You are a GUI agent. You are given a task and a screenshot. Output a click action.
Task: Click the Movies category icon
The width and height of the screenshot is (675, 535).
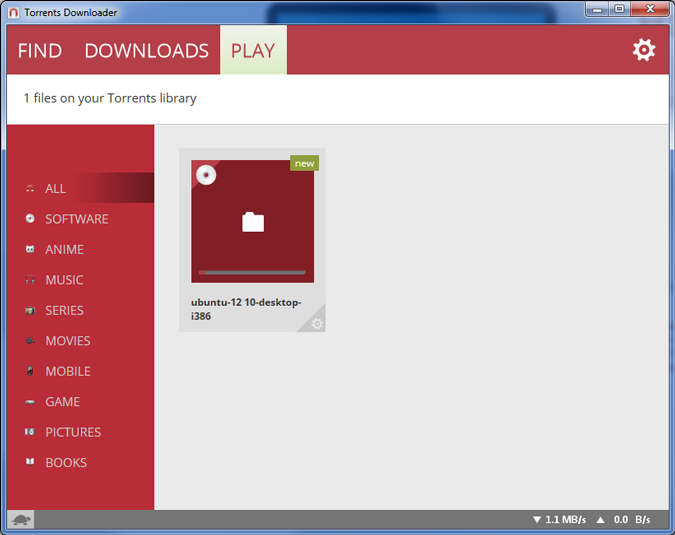[x=30, y=341]
